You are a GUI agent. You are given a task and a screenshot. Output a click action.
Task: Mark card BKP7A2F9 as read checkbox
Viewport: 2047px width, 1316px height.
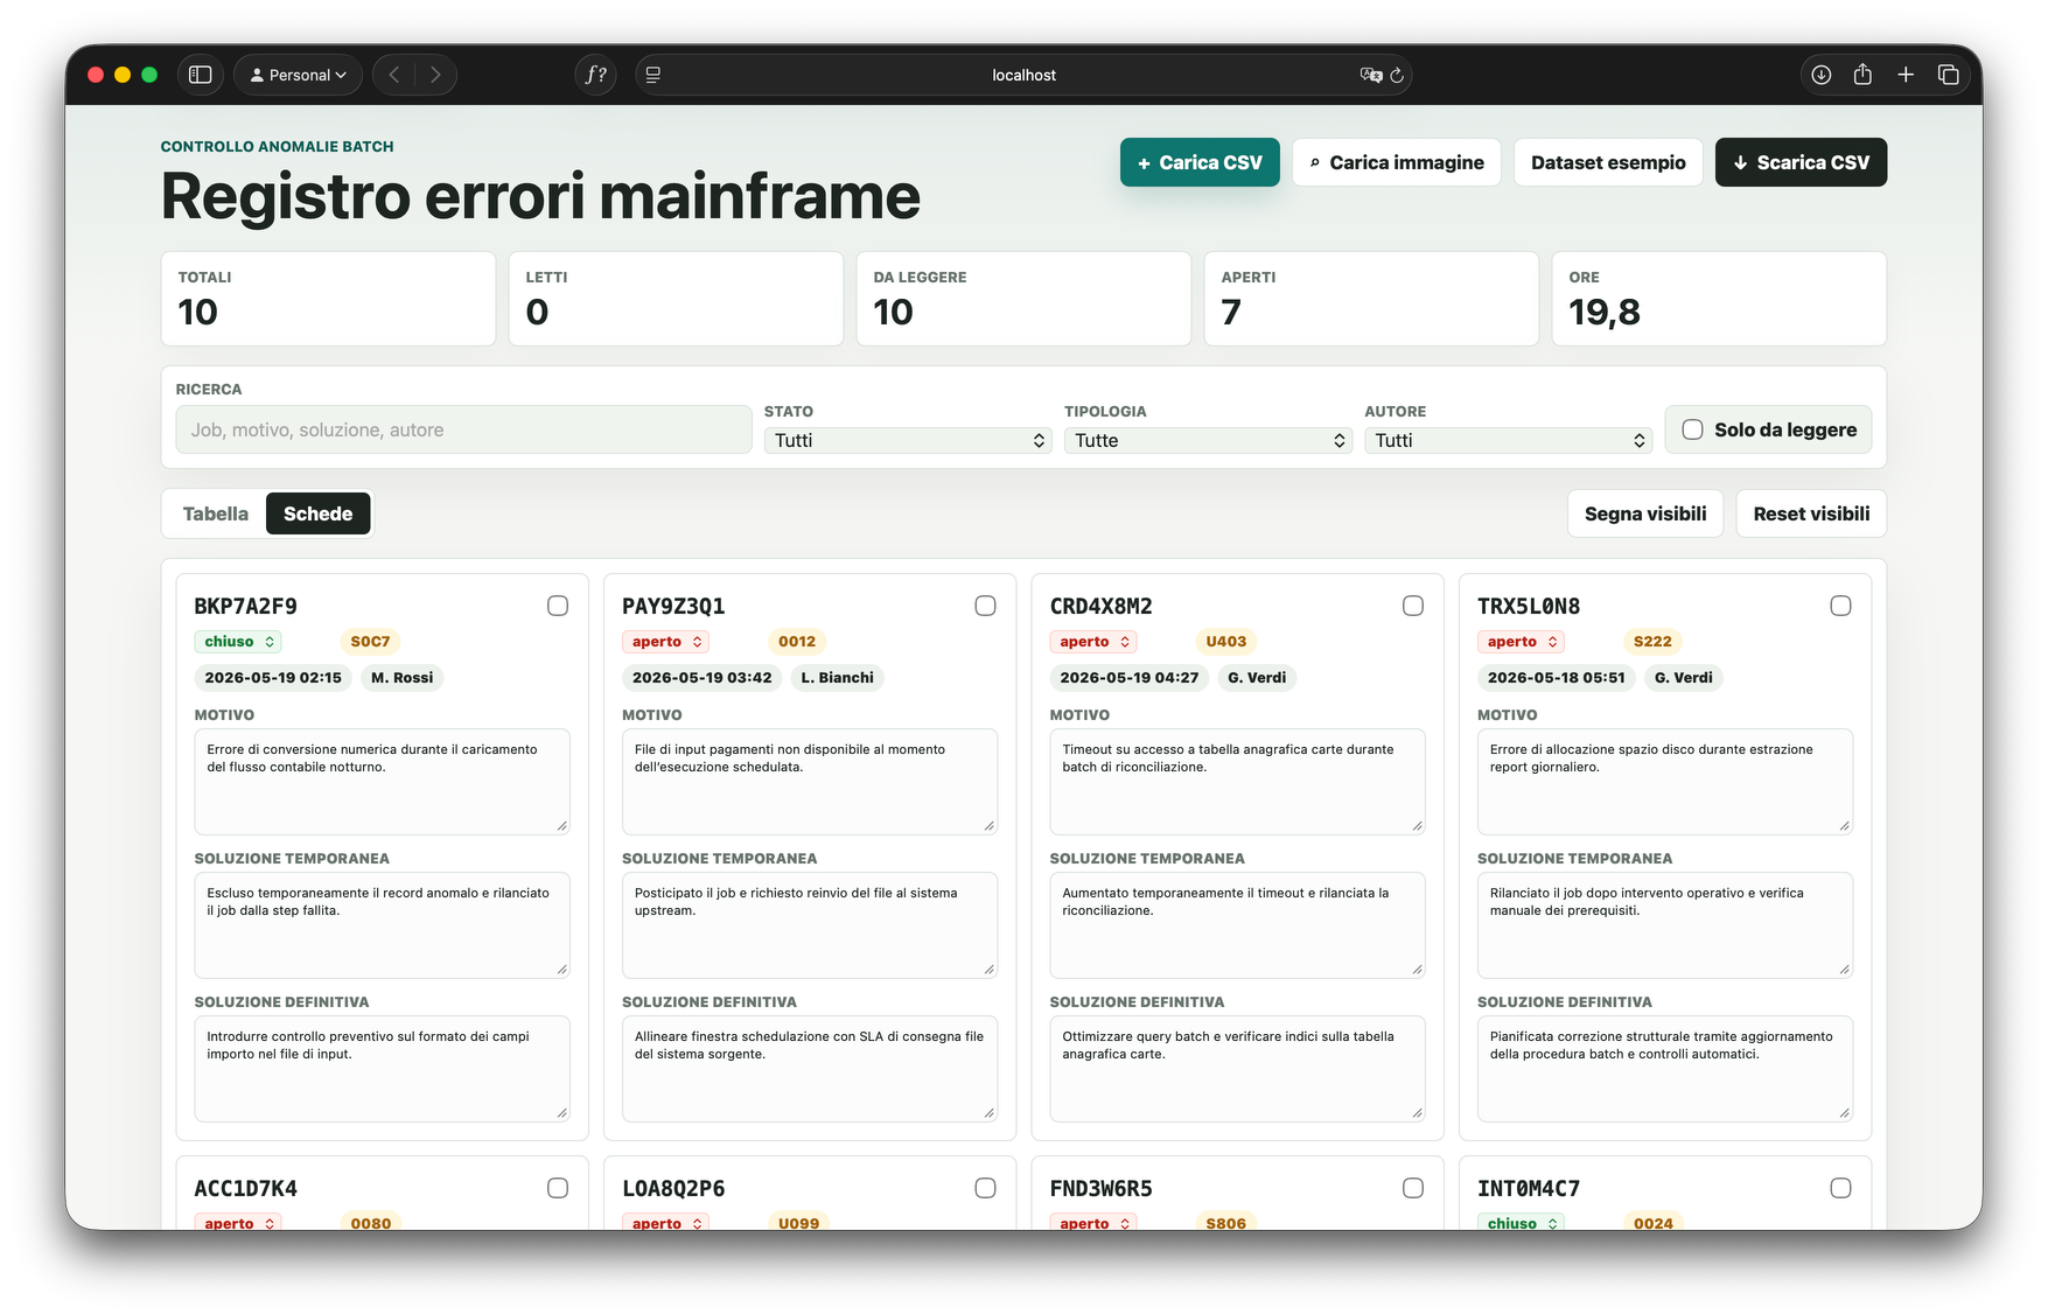(x=558, y=606)
